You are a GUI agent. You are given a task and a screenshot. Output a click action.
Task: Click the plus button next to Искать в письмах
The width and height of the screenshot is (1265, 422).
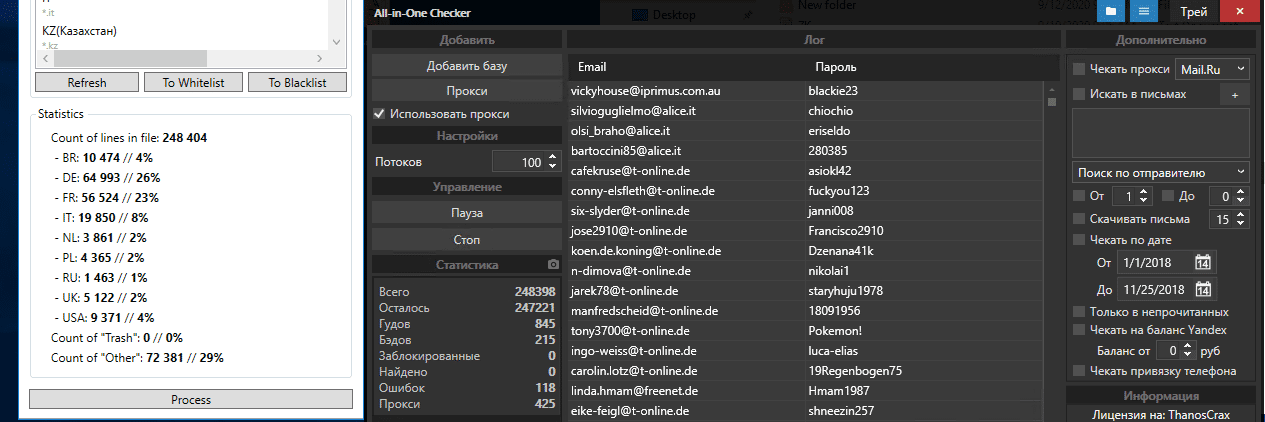tap(1234, 94)
